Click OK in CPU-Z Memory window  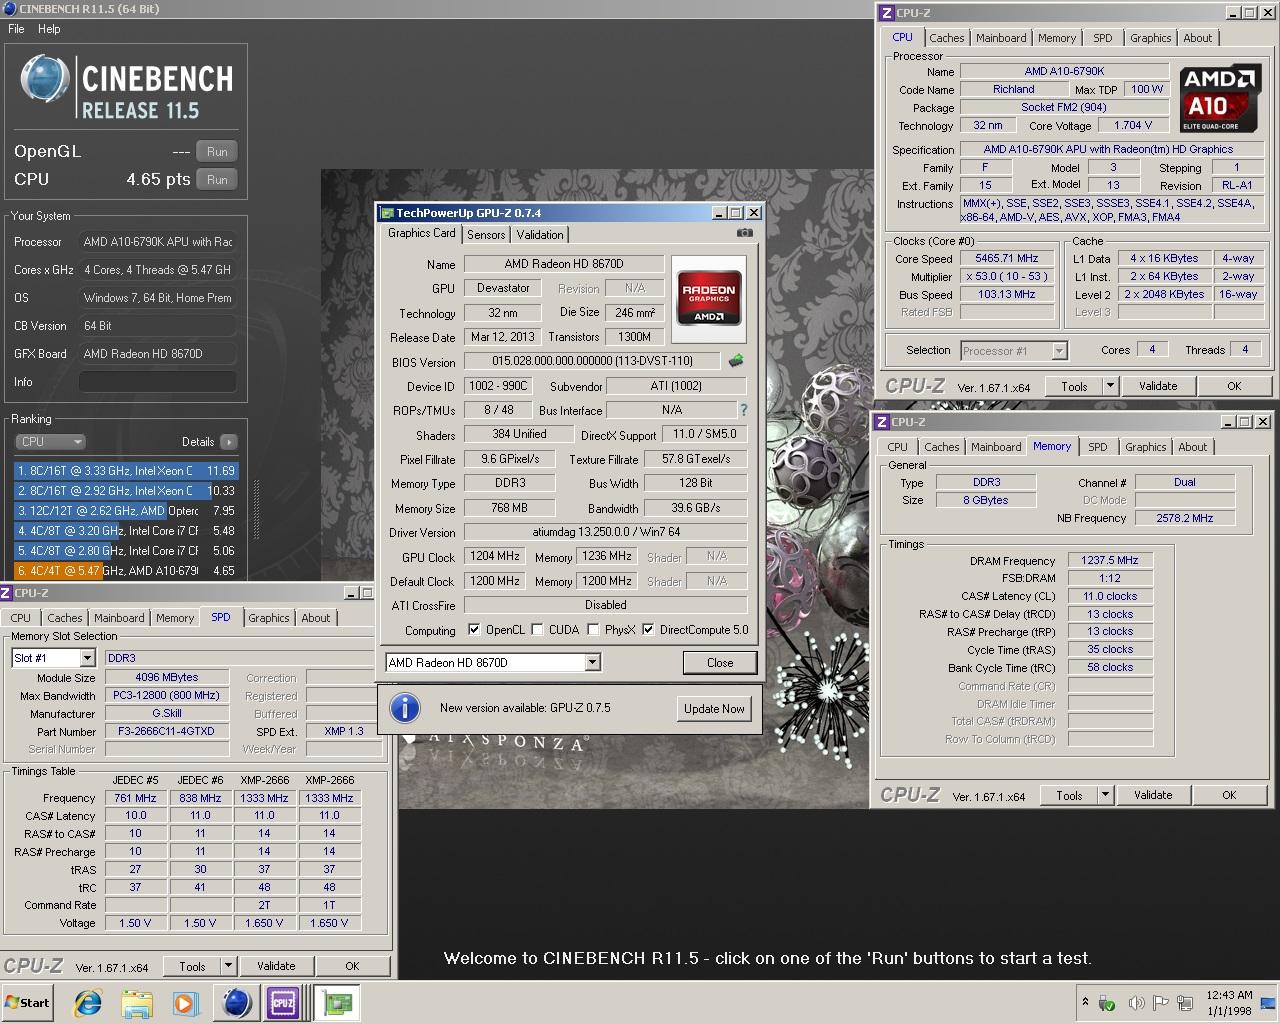(1229, 795)
